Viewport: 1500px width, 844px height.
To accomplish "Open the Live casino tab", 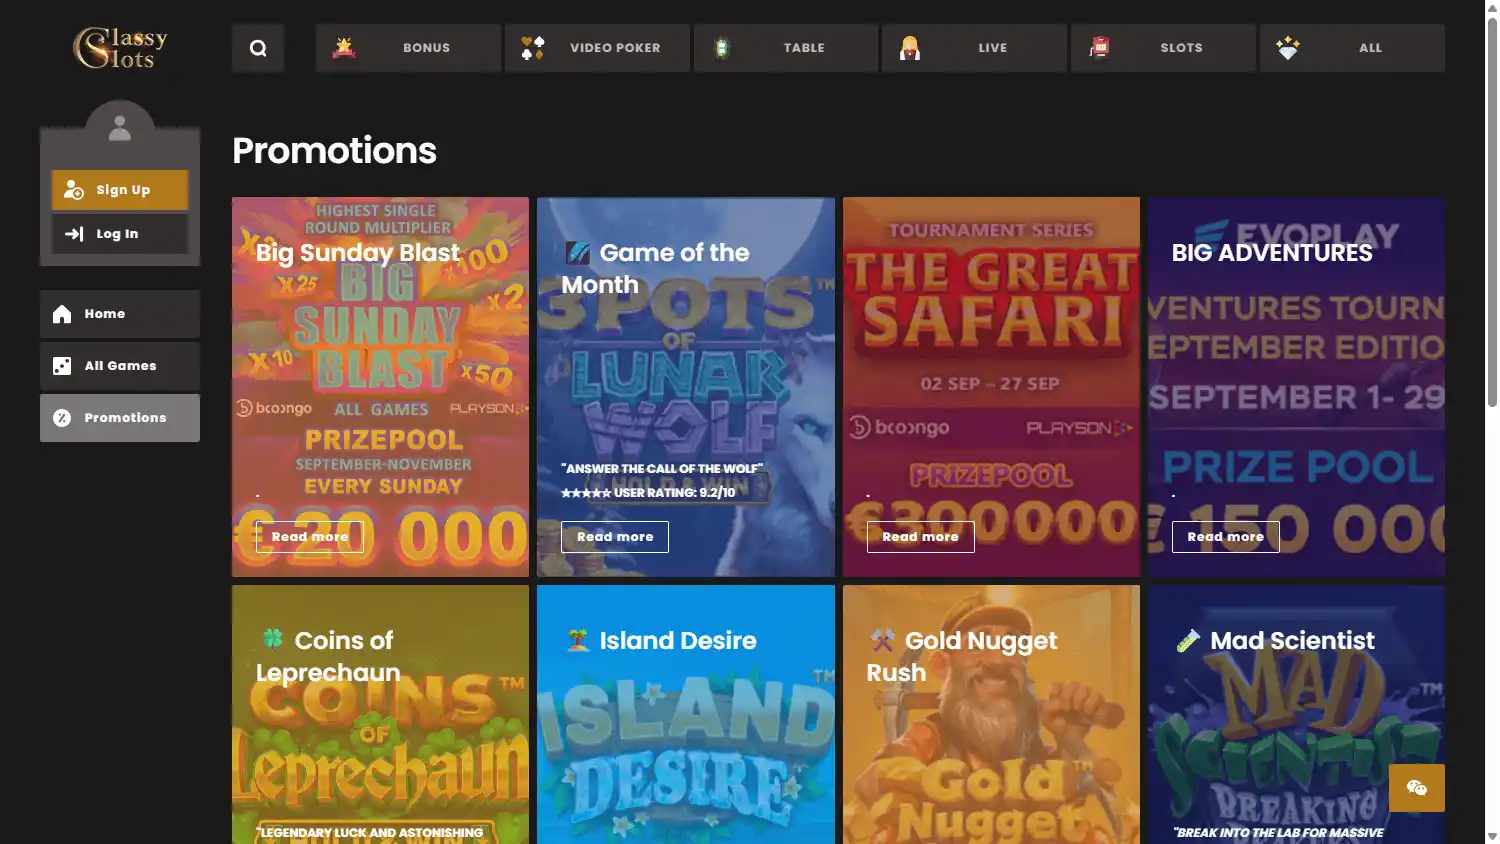I will coord(974,48).
